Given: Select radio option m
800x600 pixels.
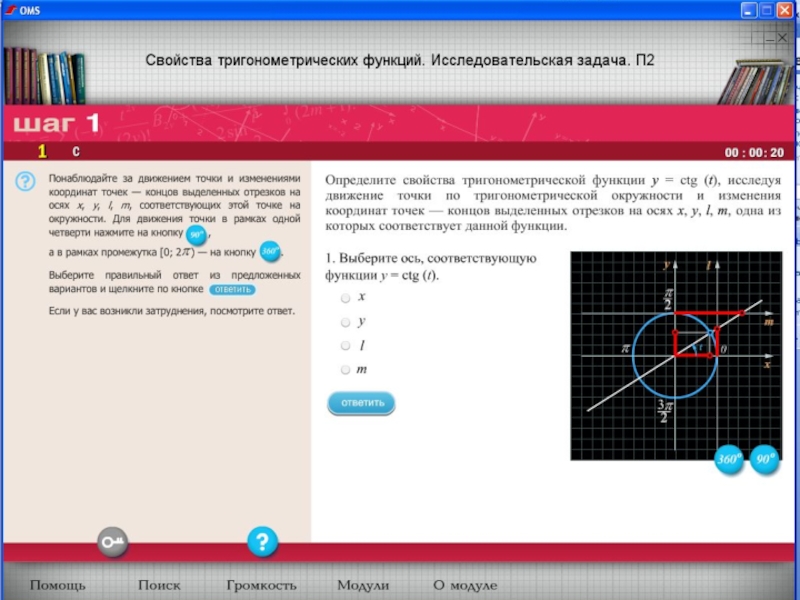Looking at the screenshot, I should click(345, 370).
